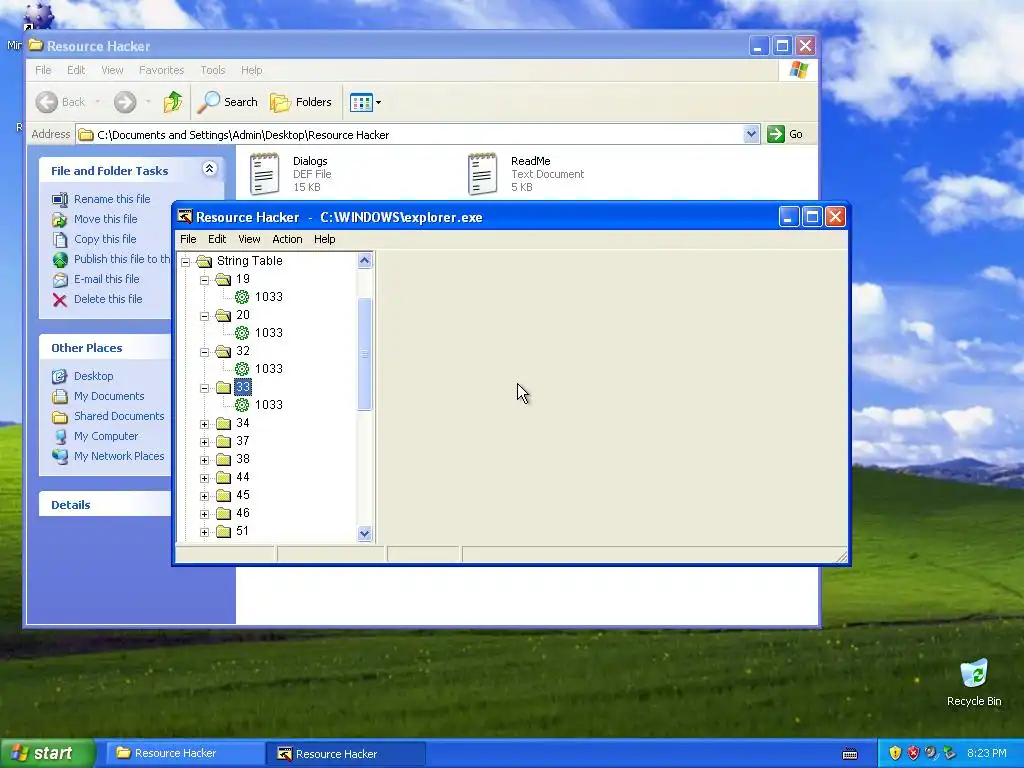Select the folder icon for 34

223,423
